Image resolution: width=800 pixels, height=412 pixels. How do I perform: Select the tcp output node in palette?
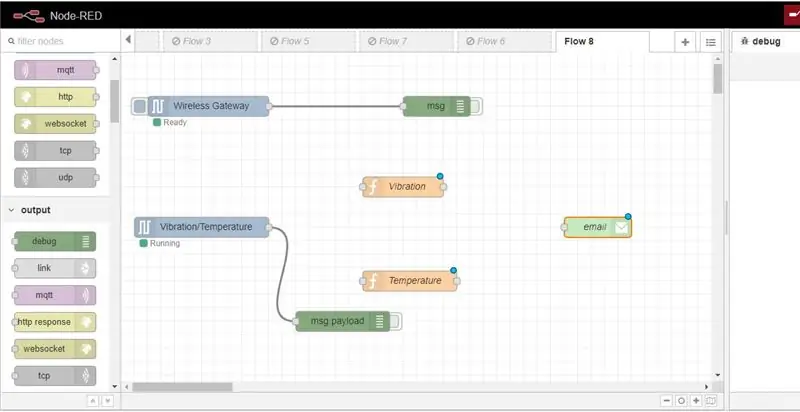point(55,376)
